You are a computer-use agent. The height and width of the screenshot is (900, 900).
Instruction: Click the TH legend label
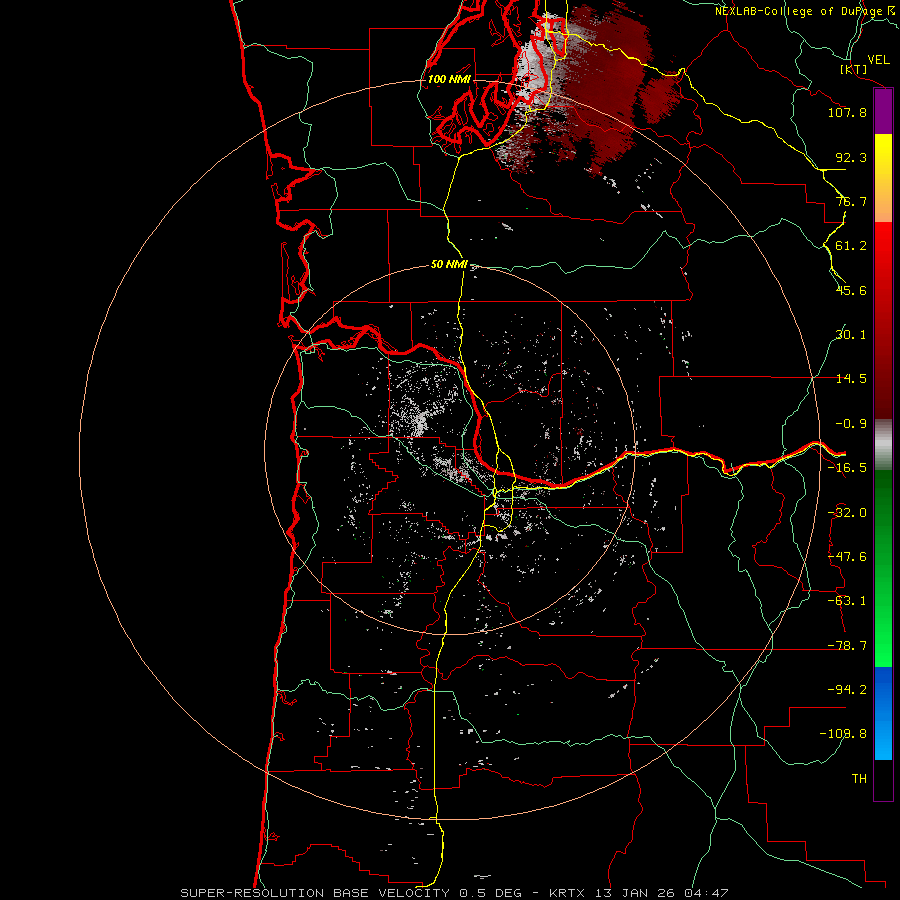tap(859, 779)
